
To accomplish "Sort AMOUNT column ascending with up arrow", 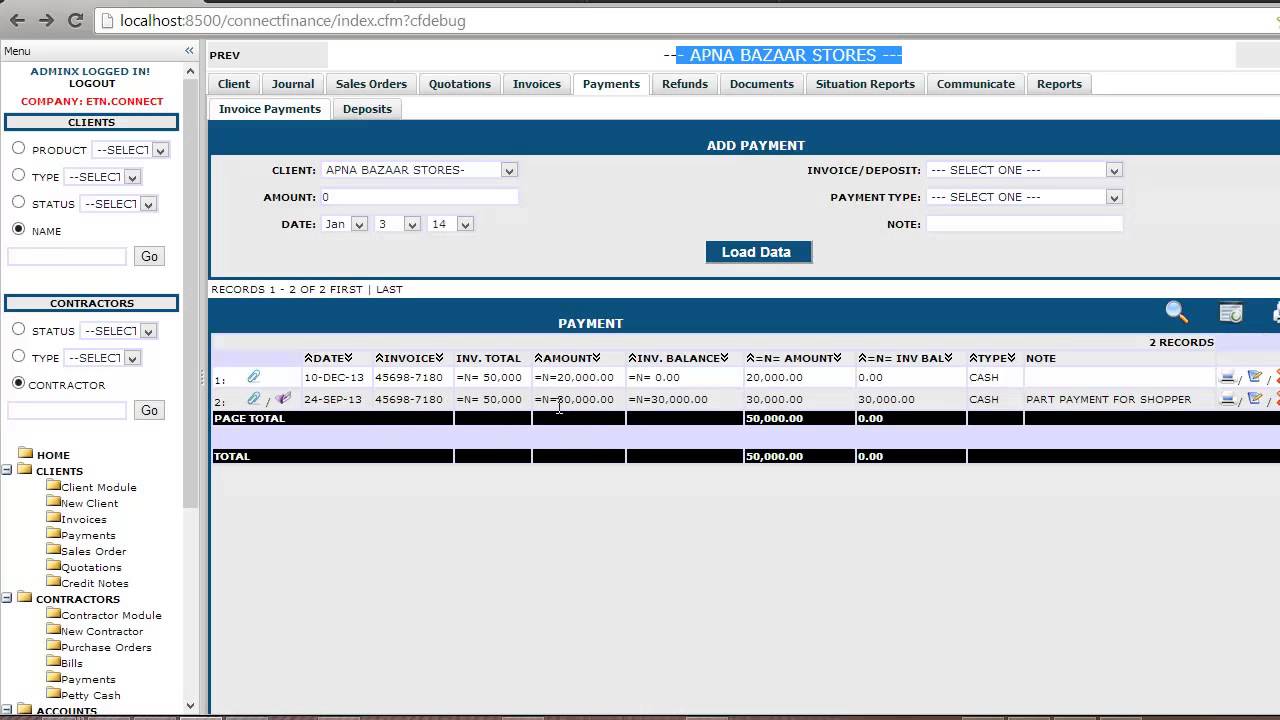I will click(538, 358).
